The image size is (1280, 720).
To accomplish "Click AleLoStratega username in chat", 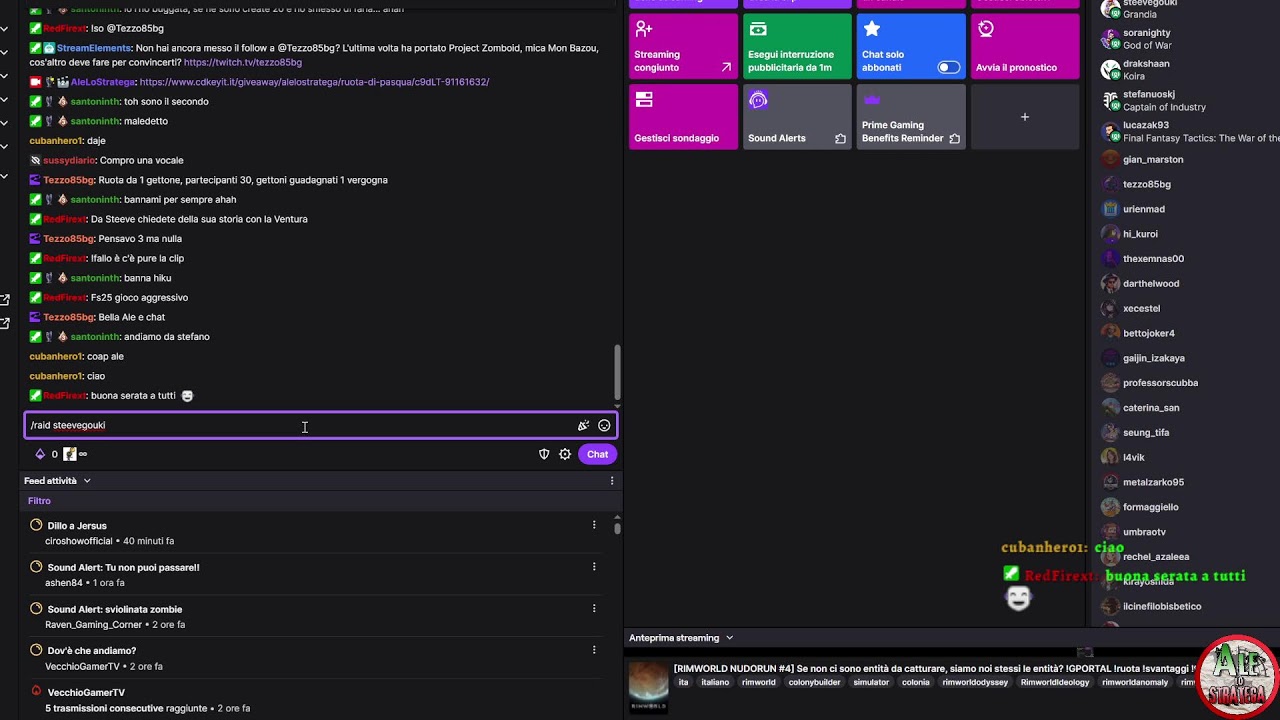I will point(102,82).
